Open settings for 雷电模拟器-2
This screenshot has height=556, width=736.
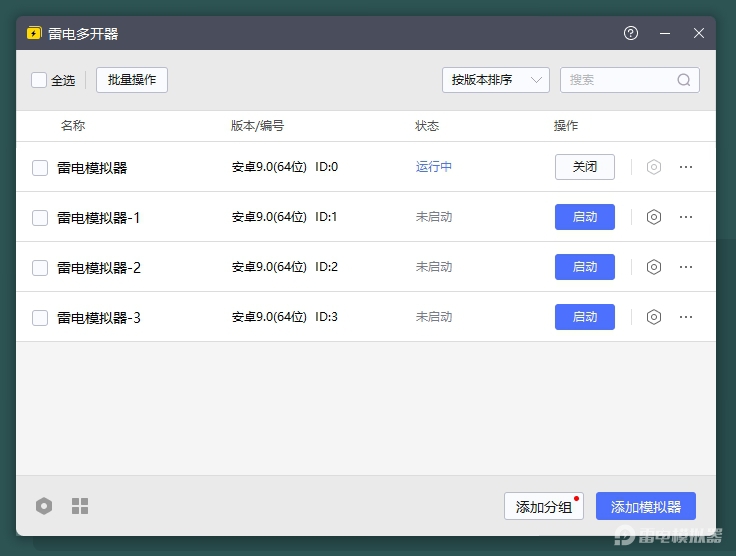pyautogui.click(x=654, y=267)
